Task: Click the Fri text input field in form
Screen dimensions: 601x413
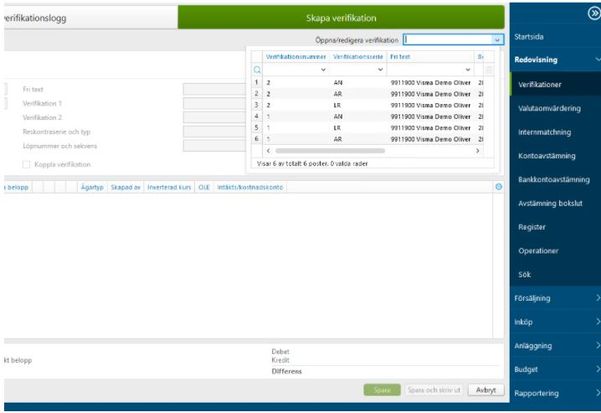Action: pos(214,89)
